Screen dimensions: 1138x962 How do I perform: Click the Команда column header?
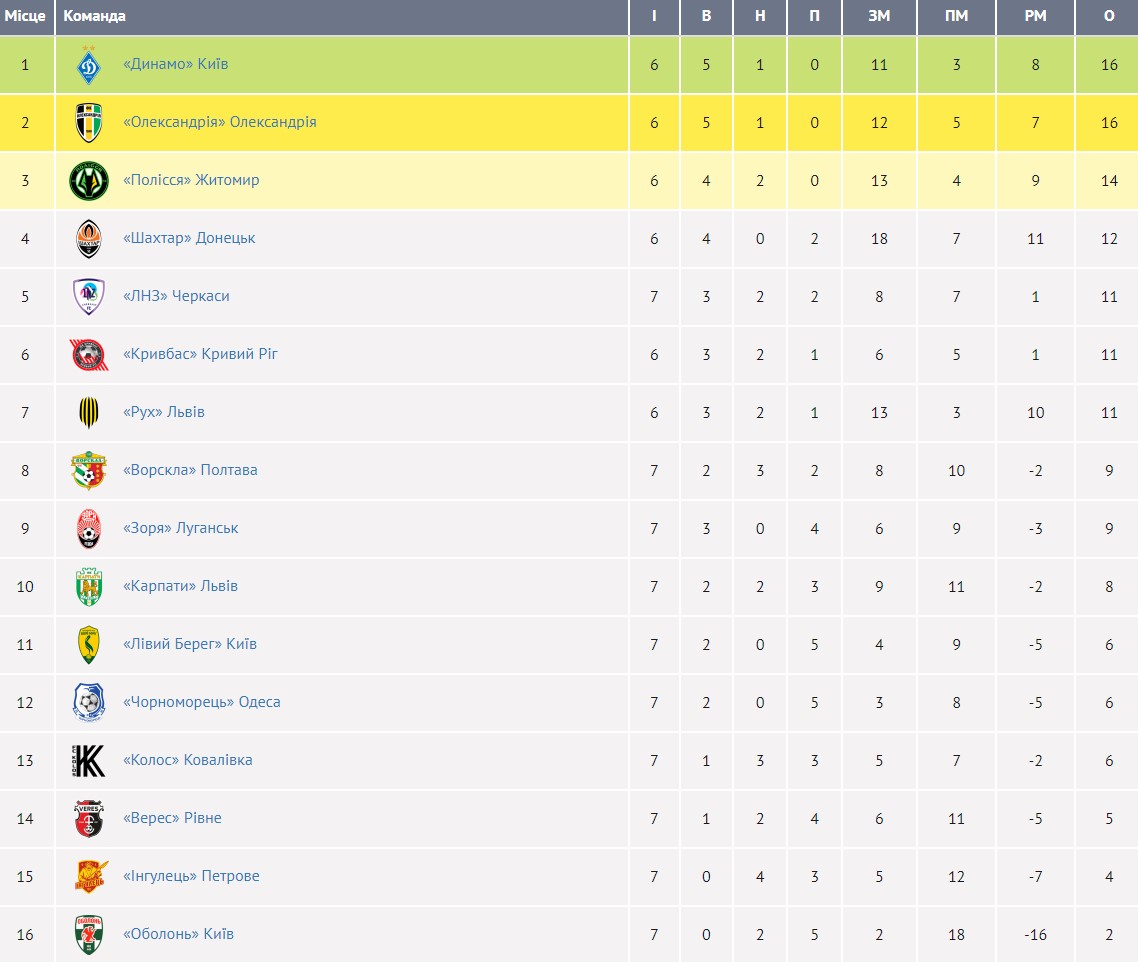[95, 16]
